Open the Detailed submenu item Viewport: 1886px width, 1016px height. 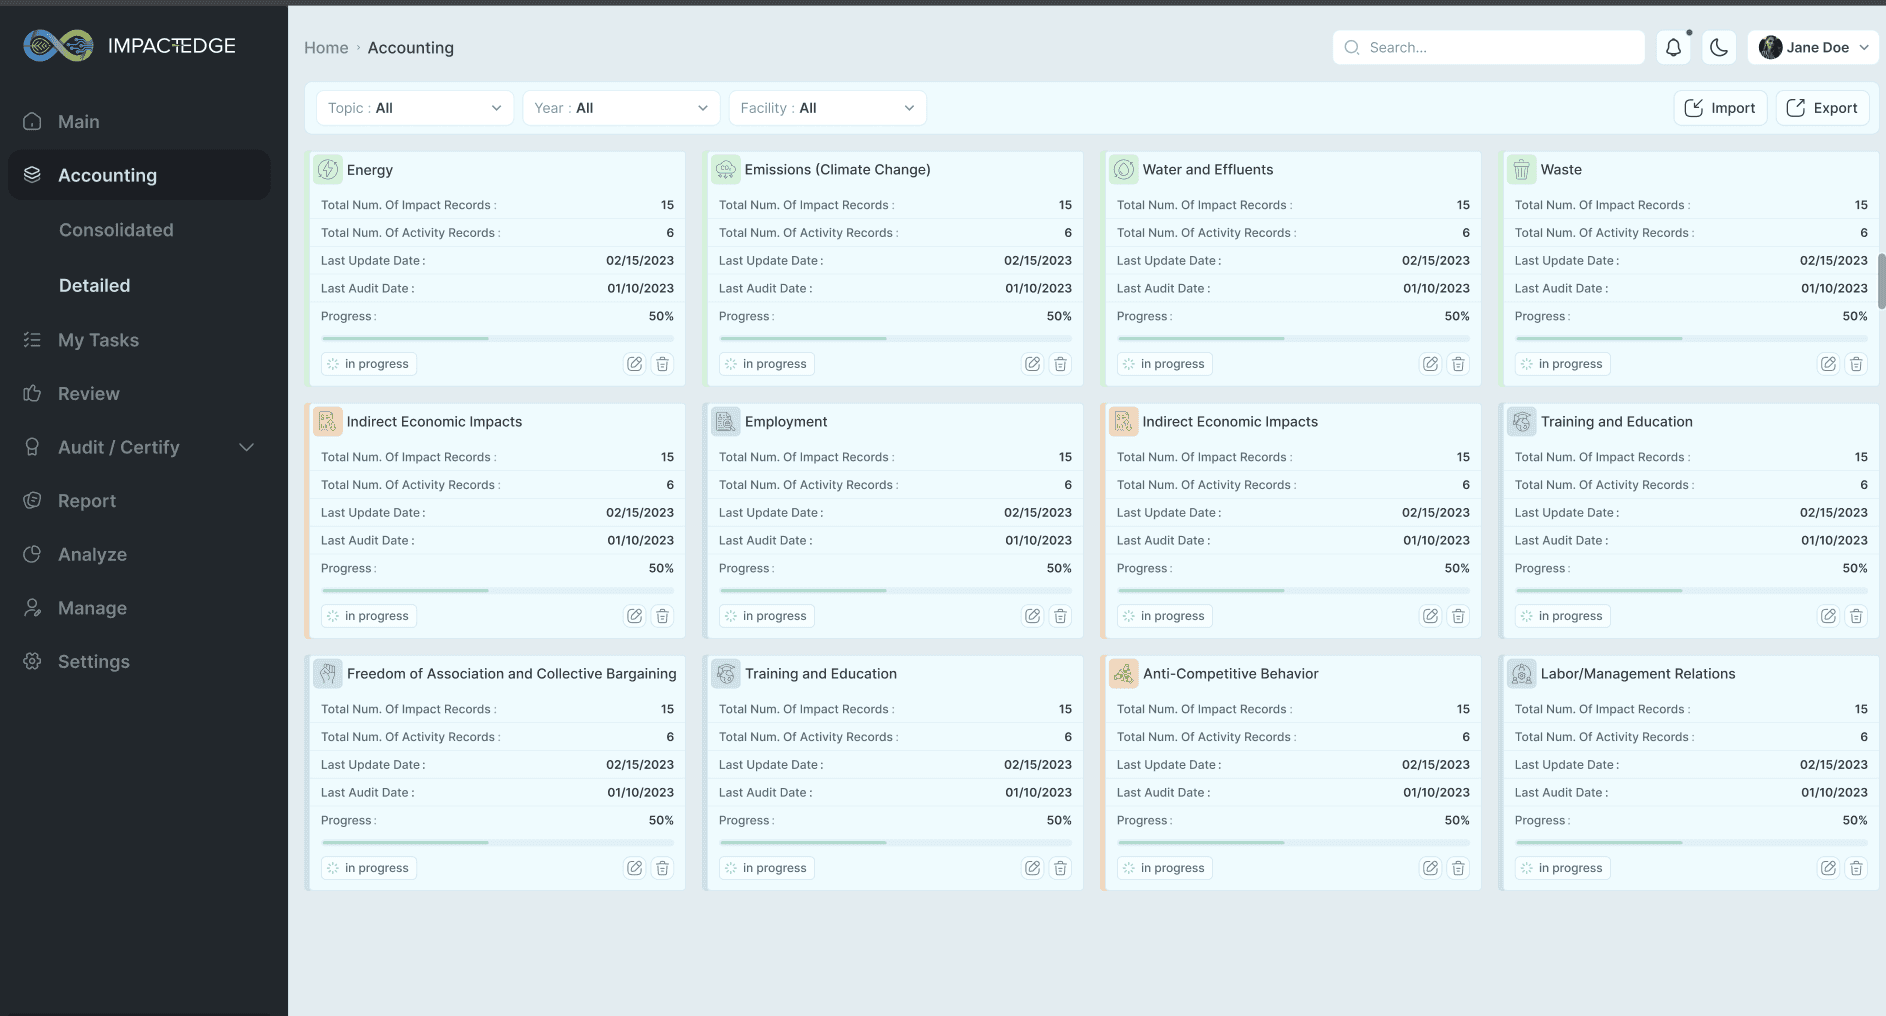click(x=94, y=286)
